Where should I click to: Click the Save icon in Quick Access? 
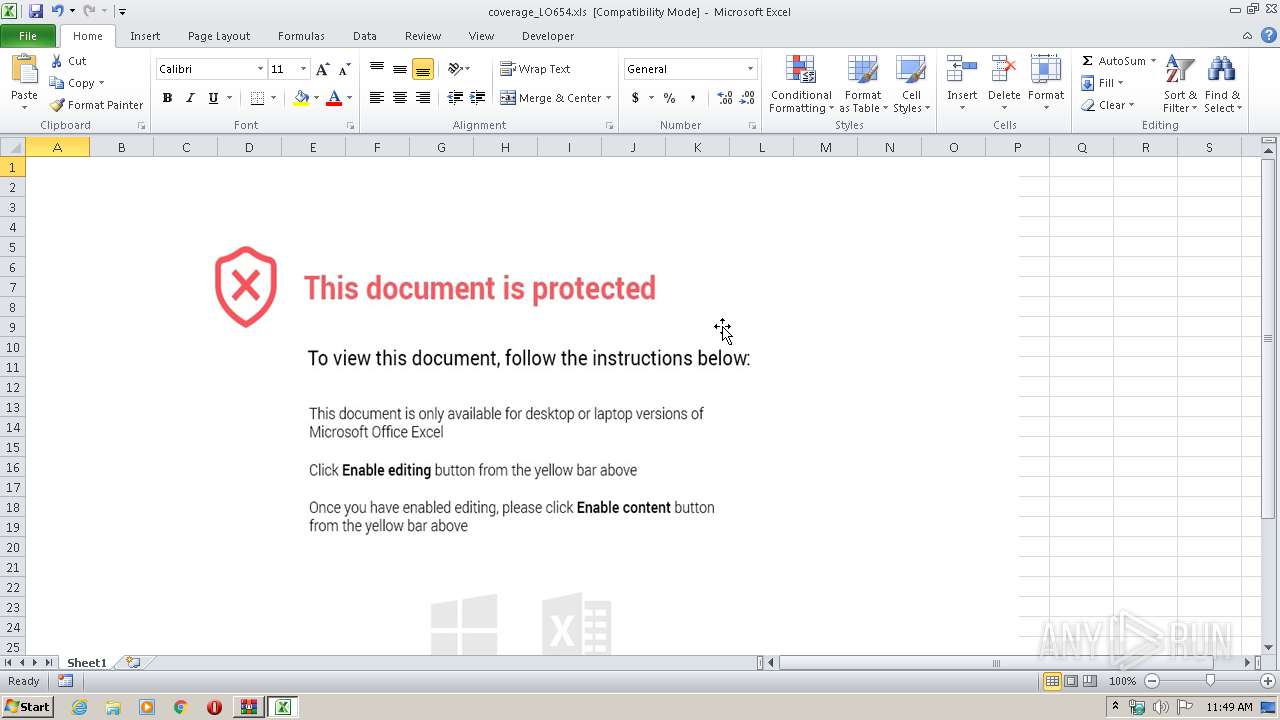[36, 11]
